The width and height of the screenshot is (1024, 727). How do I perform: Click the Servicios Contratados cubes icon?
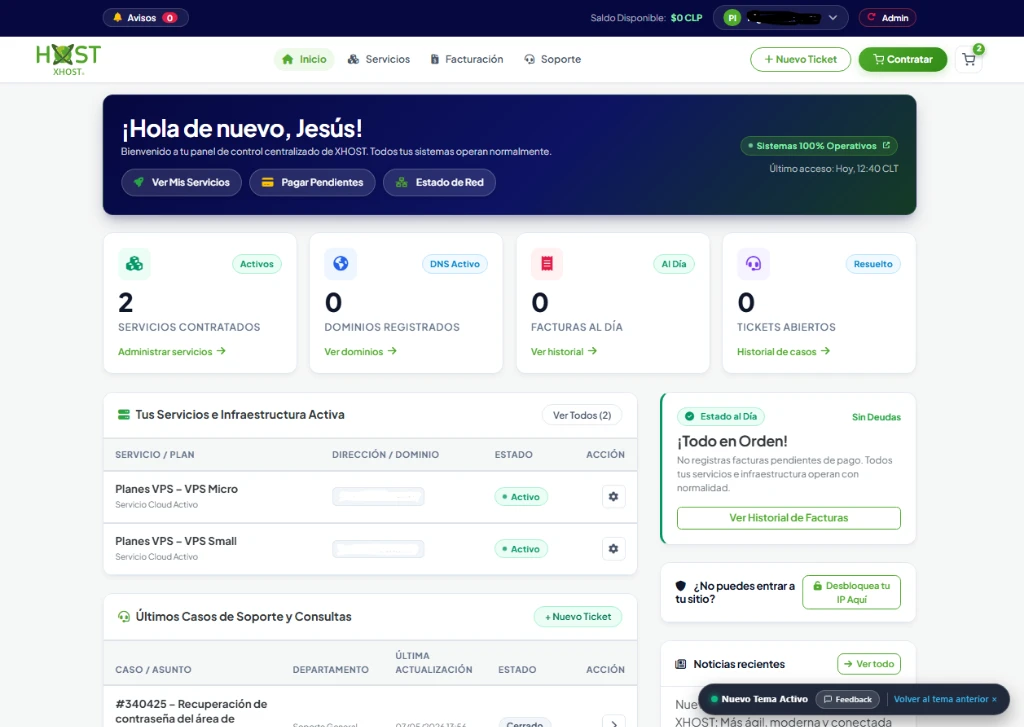tap(135, 264)
